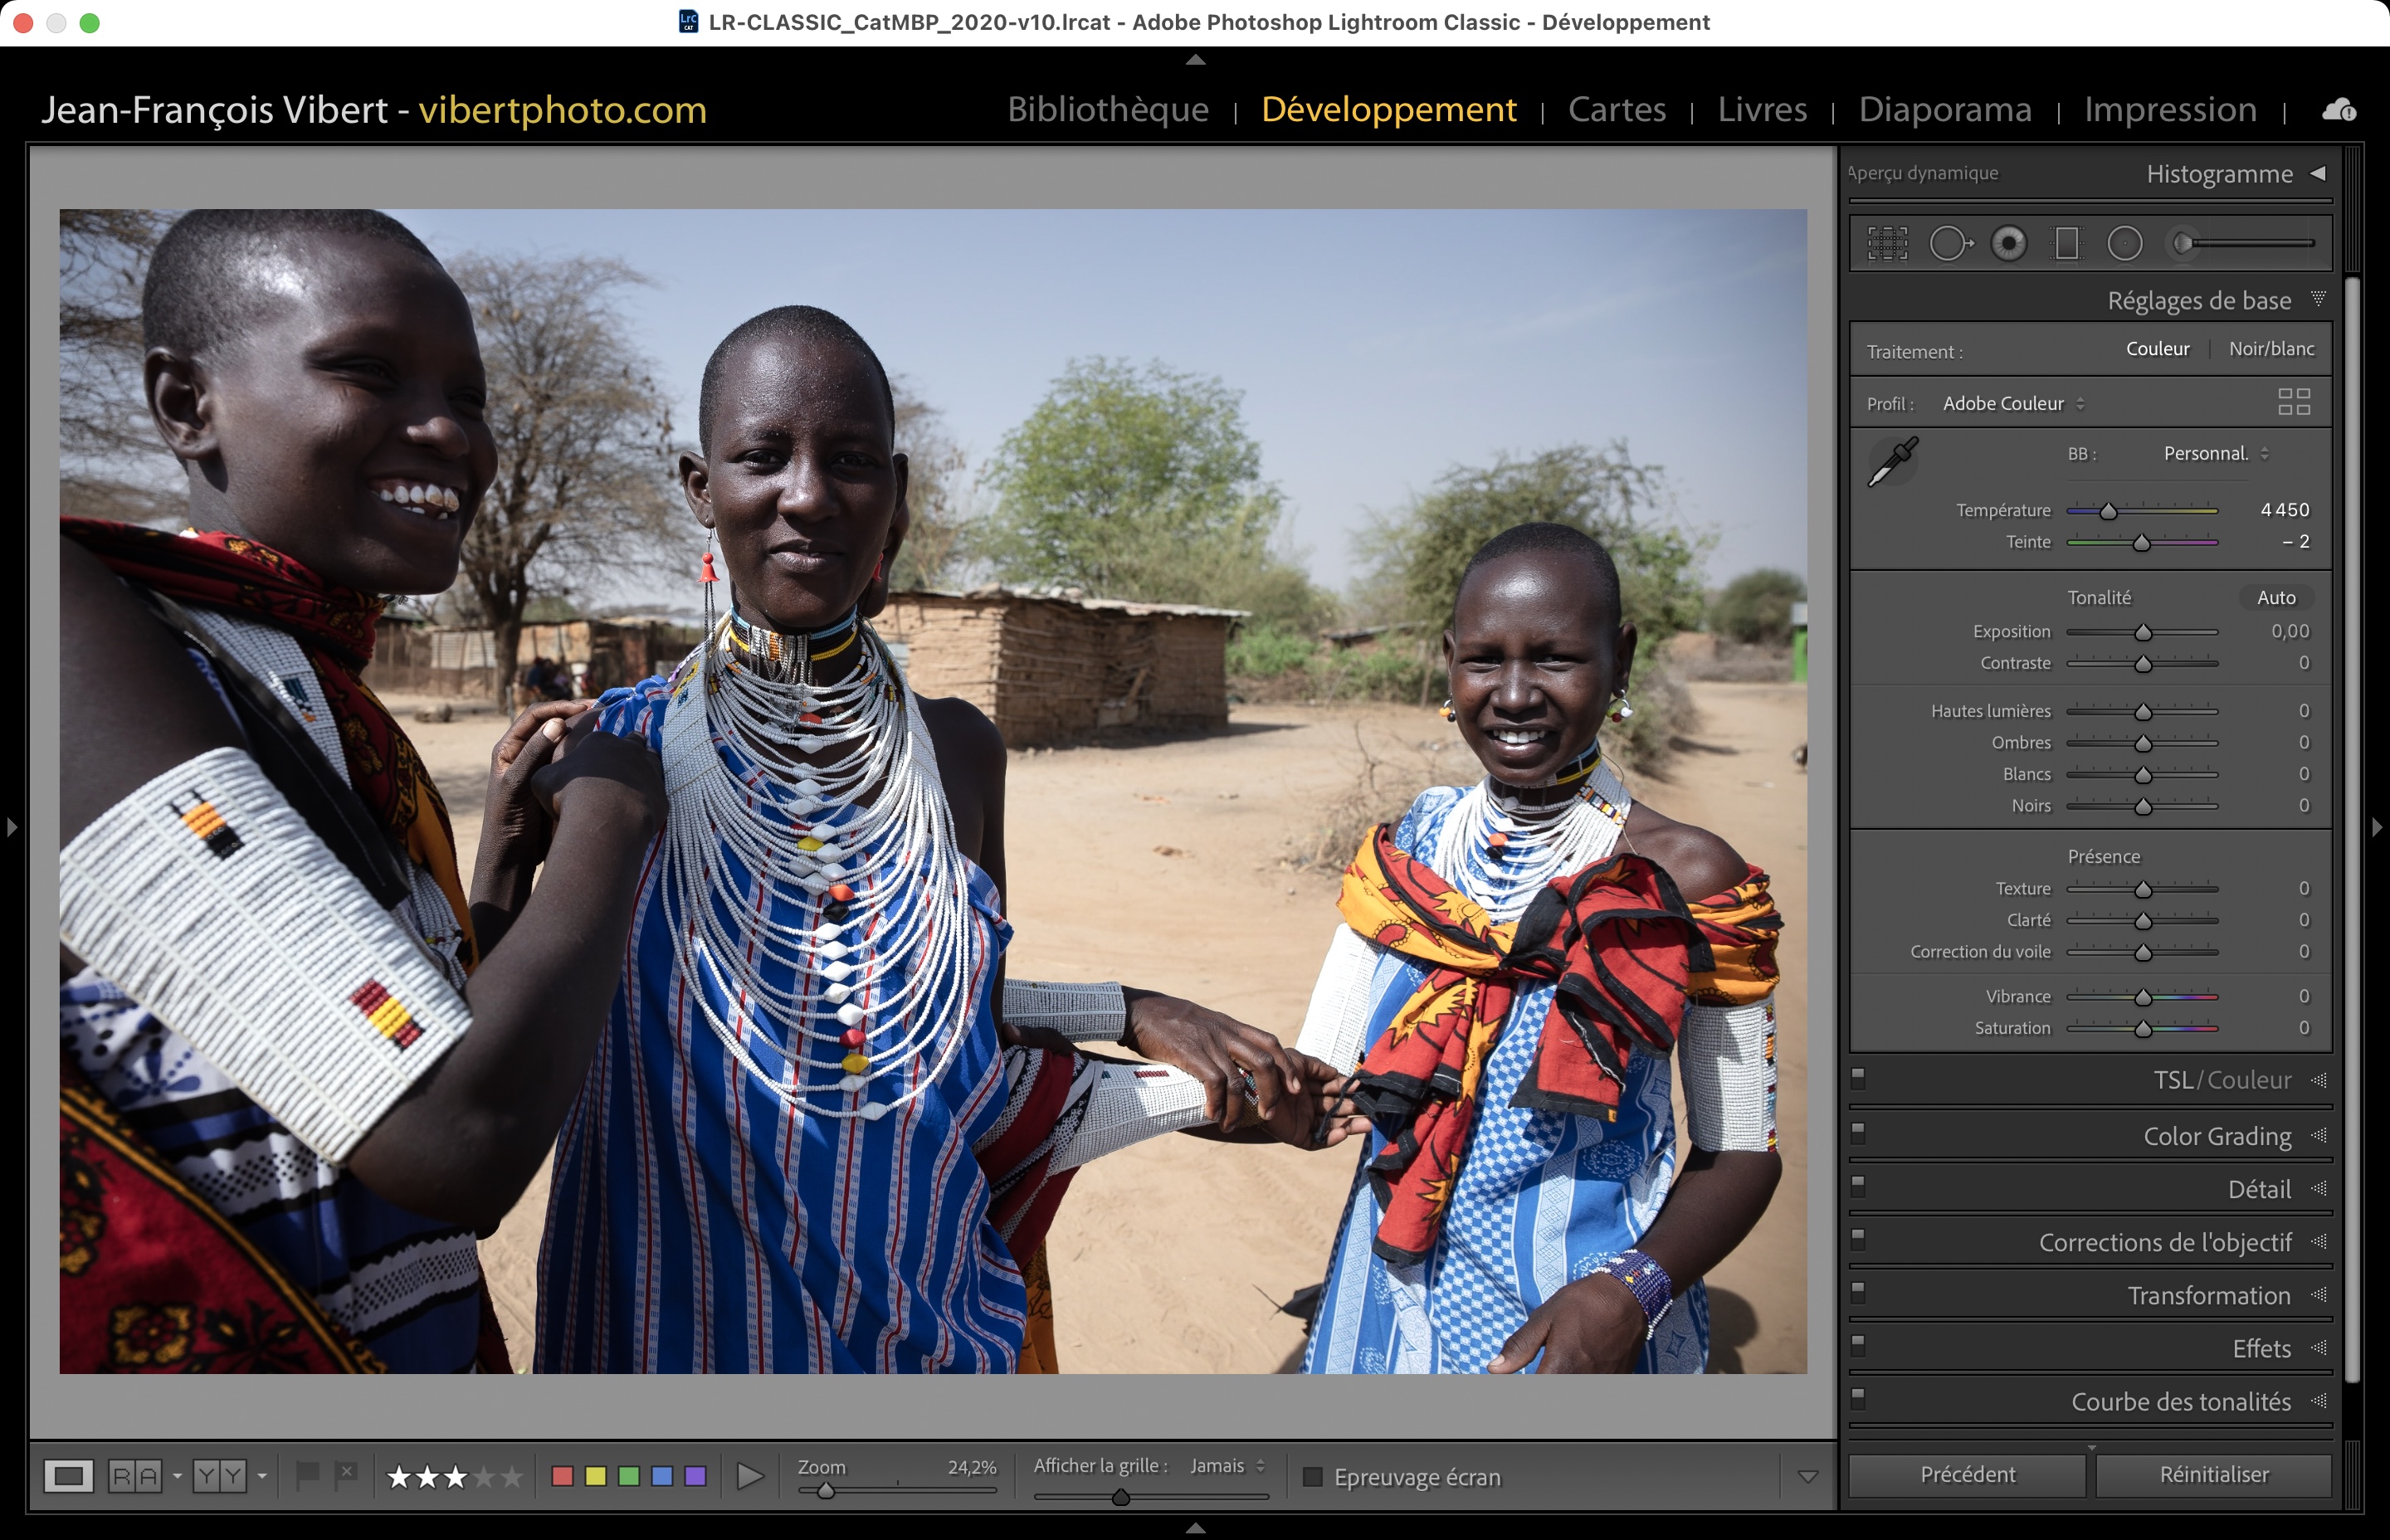
Task: Select the Crop overlay tool
Action: [x=1887, y=243]
